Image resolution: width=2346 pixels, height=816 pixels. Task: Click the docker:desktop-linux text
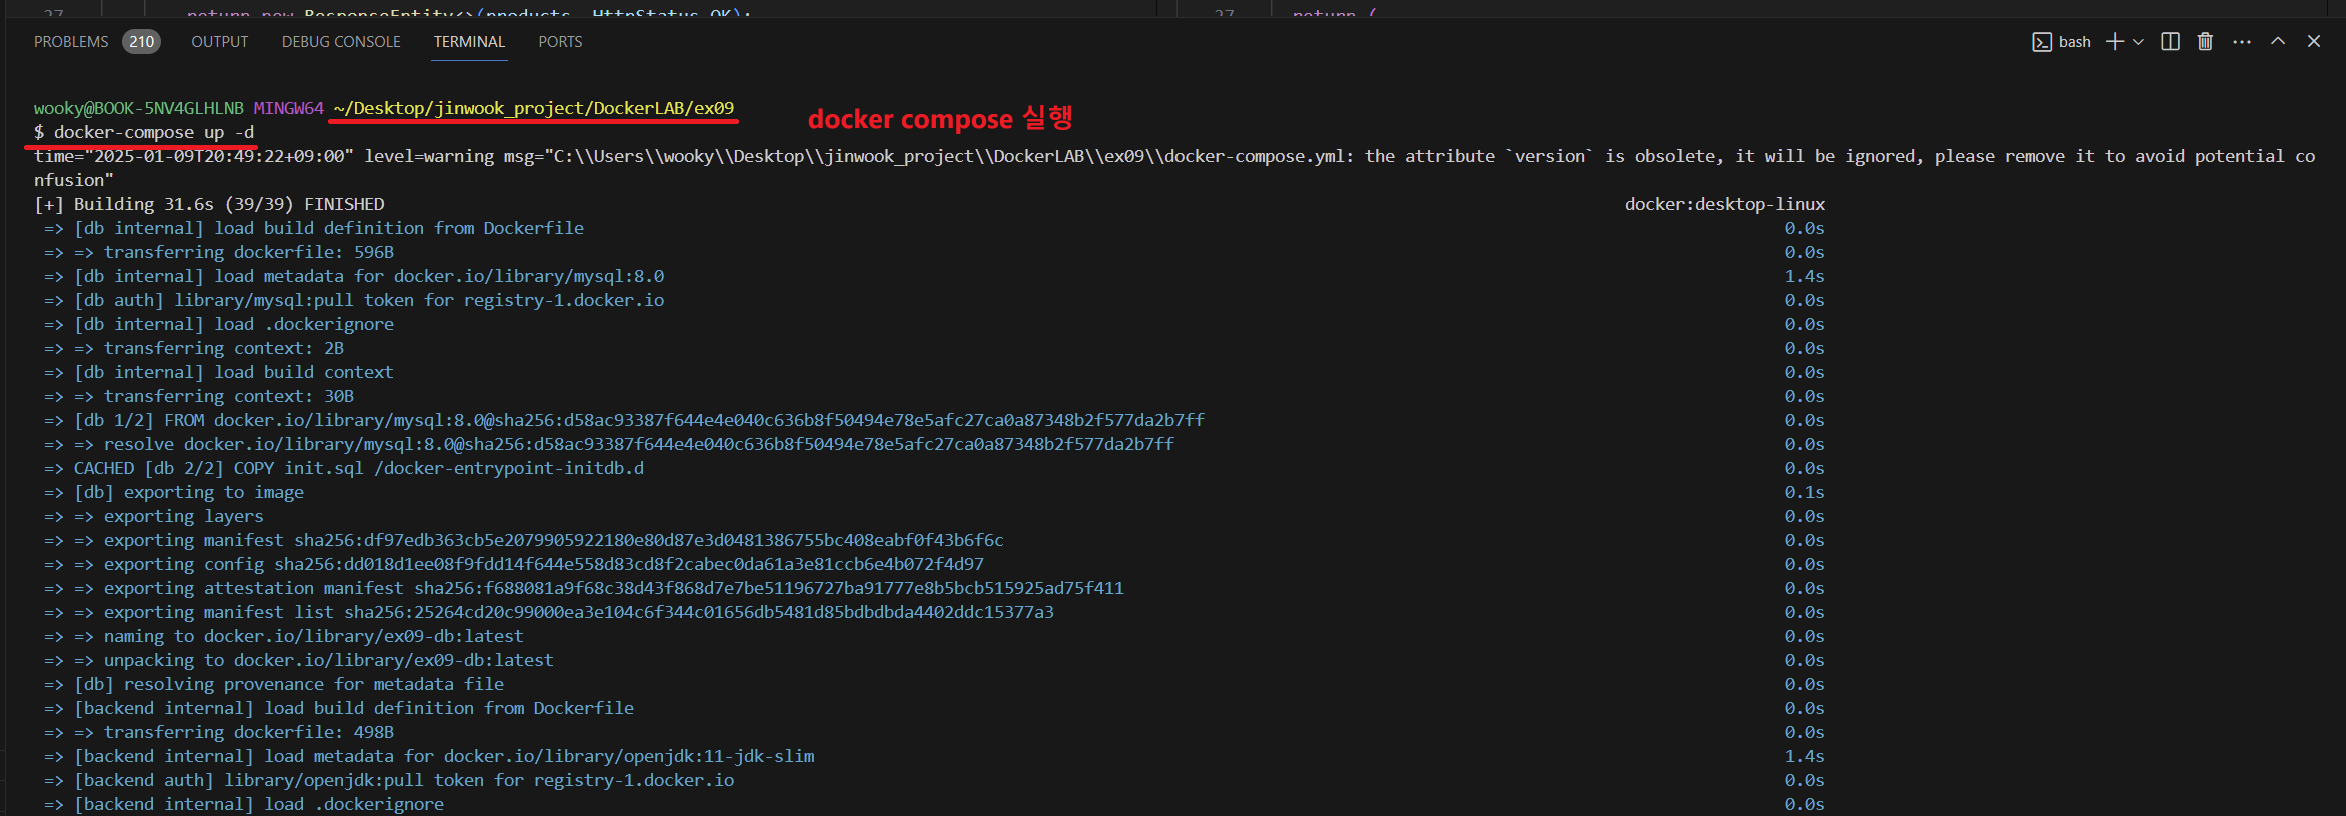1725,204
